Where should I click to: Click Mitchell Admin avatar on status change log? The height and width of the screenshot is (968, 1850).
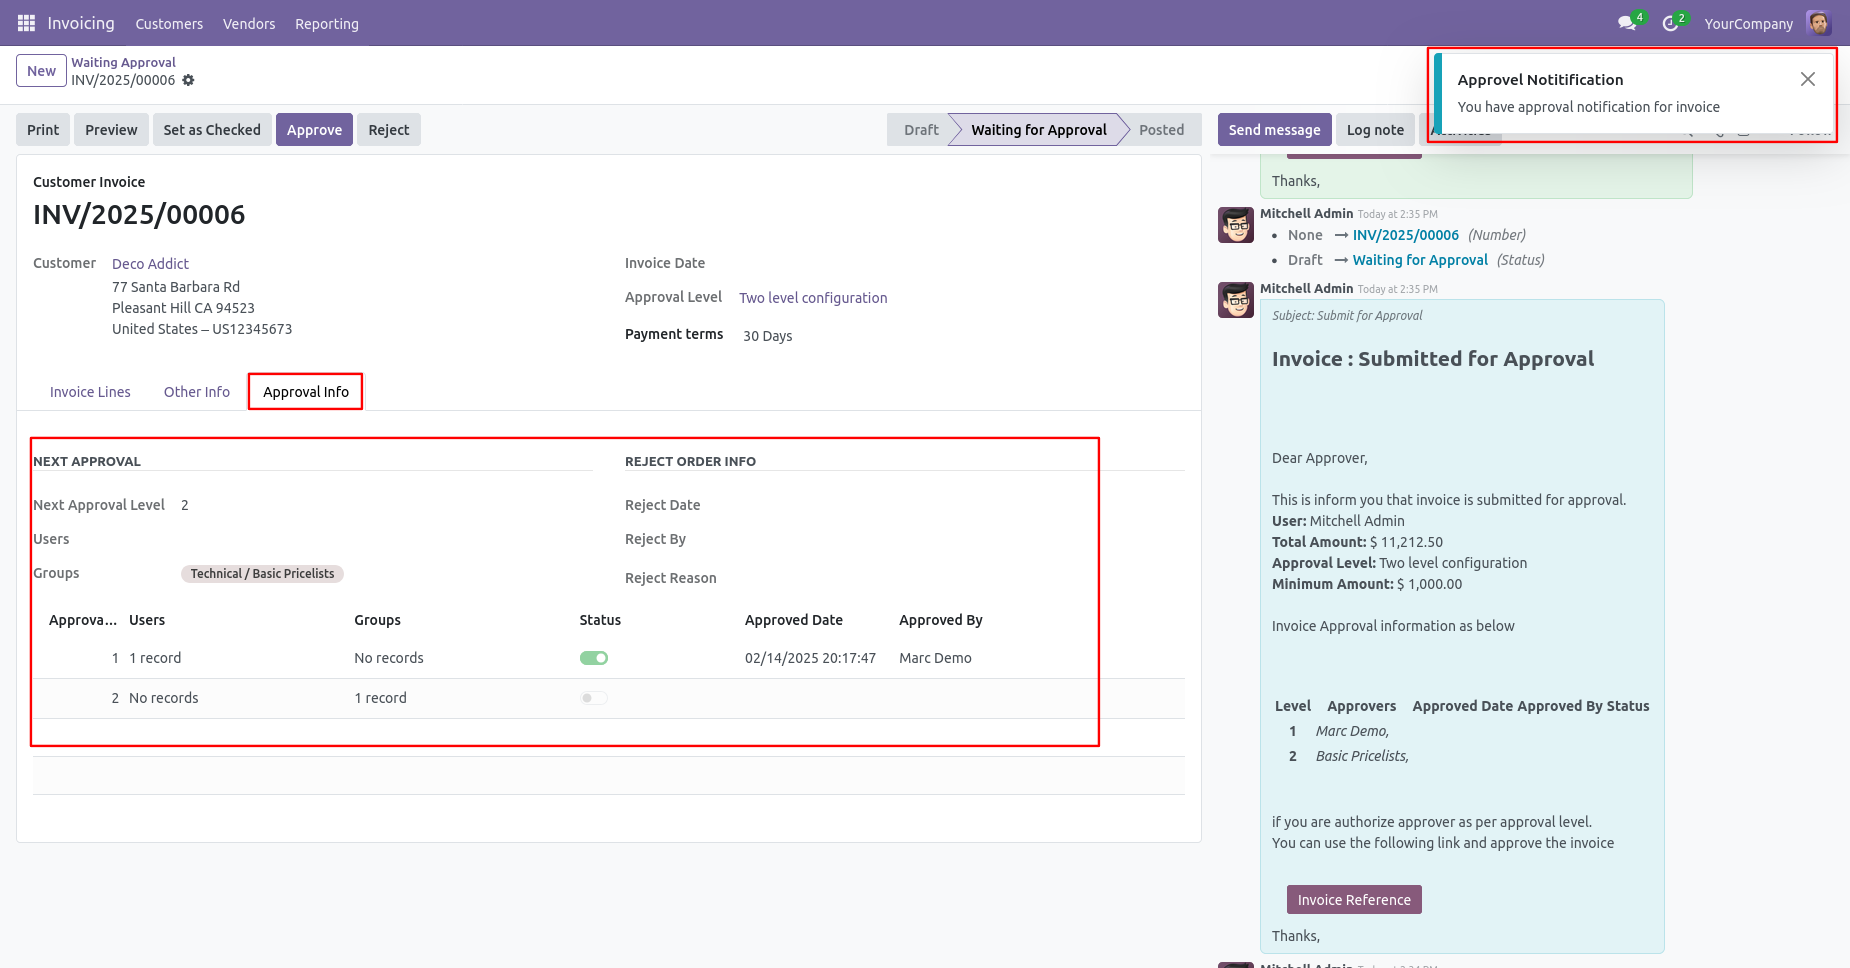point(1236,225)
